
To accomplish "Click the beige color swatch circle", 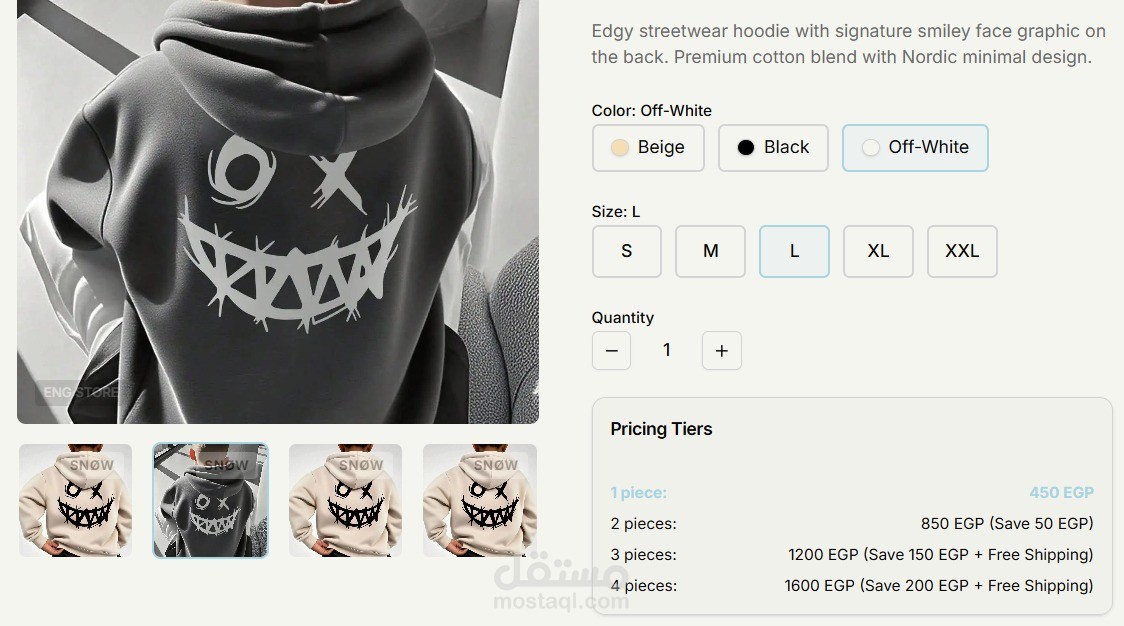I will 619,148.
